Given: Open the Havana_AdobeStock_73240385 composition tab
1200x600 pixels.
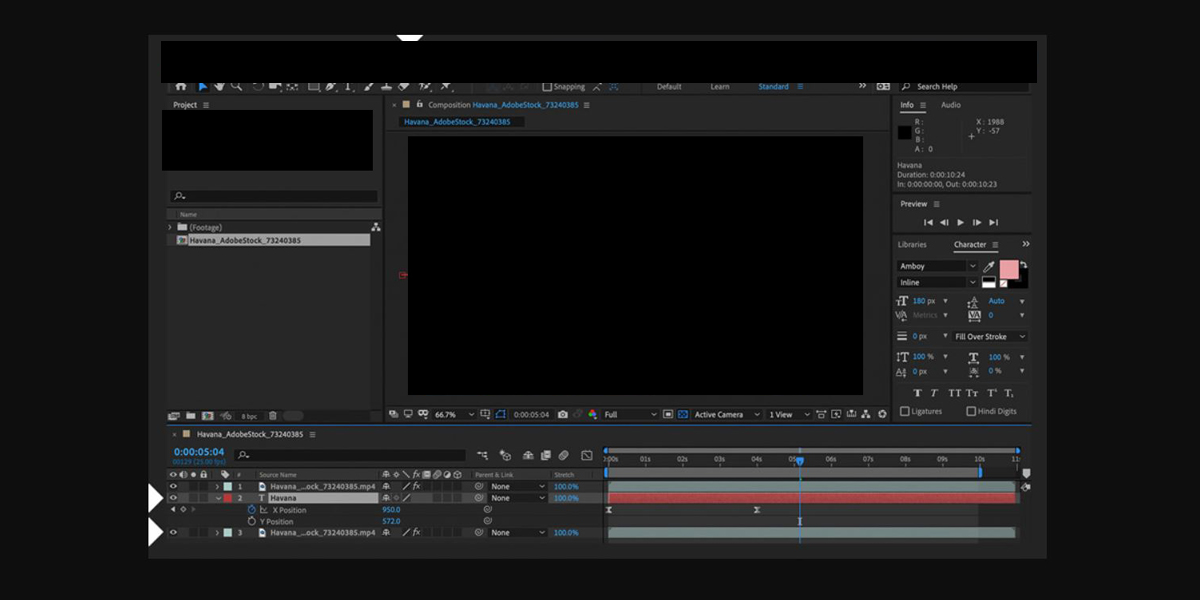Looking at the screenshot, I should coord(460,121).
